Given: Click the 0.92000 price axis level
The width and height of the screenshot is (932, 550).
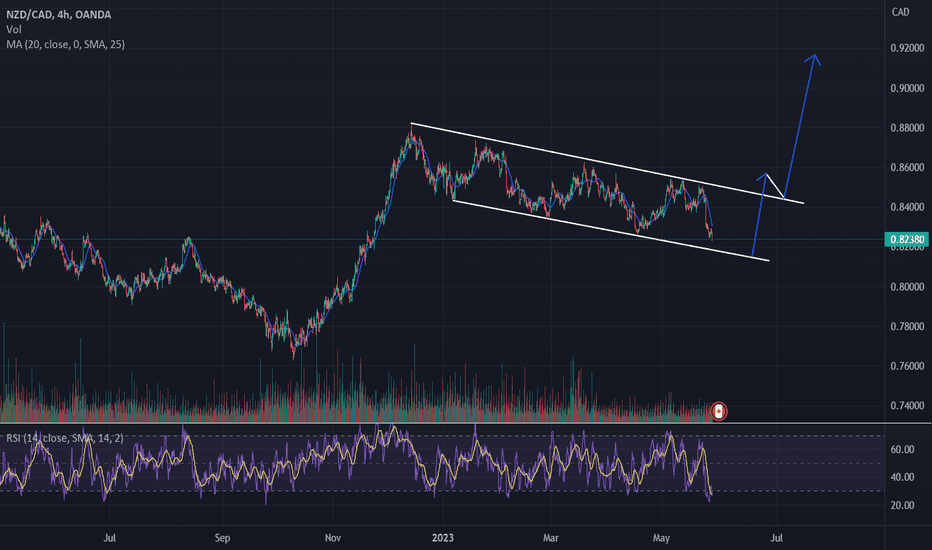Looking at the screenshot, I should coord(907,48).
